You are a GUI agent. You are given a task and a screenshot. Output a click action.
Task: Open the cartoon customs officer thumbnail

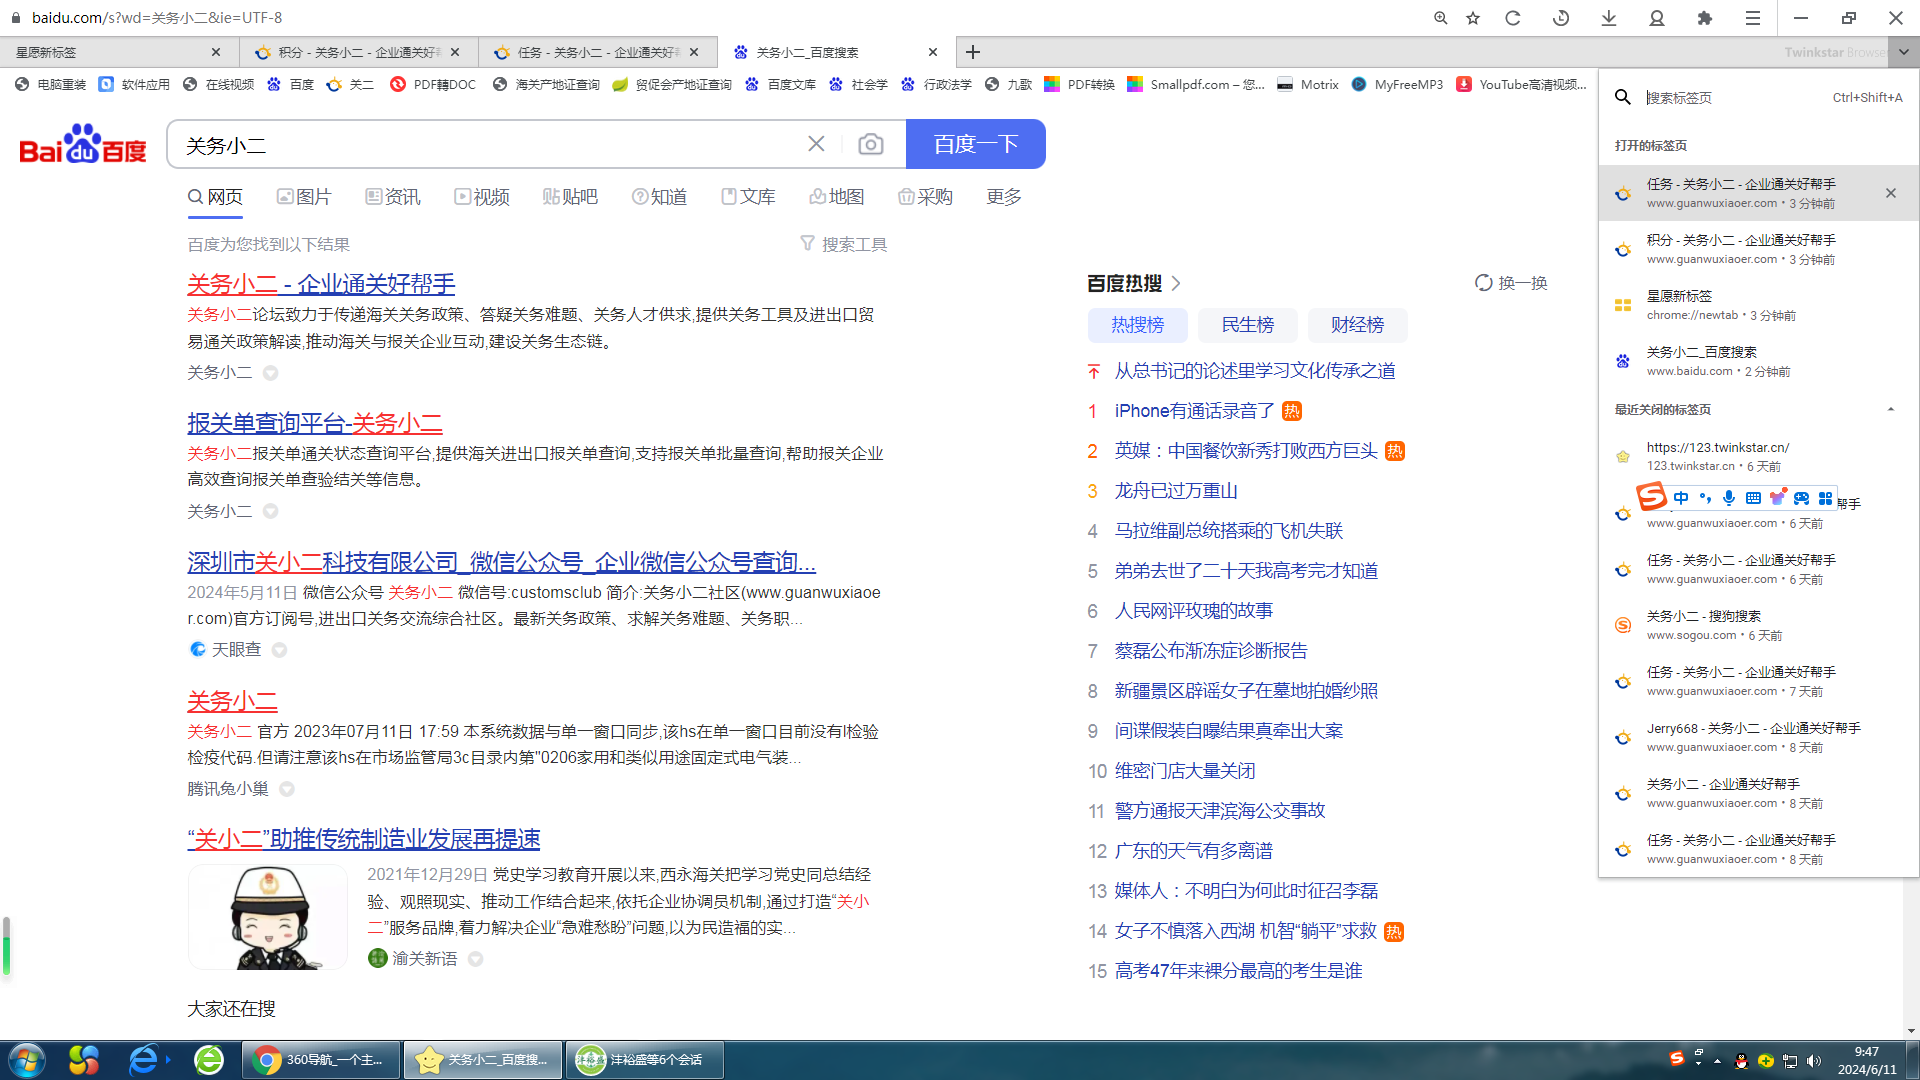click(268, 917)
